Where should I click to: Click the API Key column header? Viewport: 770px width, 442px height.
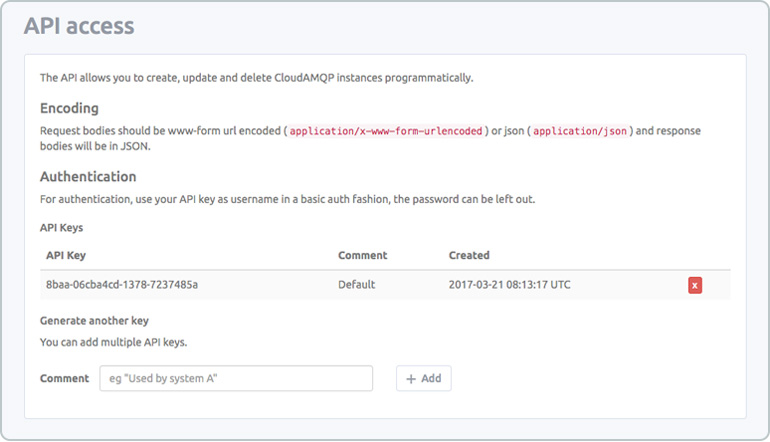click(66, 255)
